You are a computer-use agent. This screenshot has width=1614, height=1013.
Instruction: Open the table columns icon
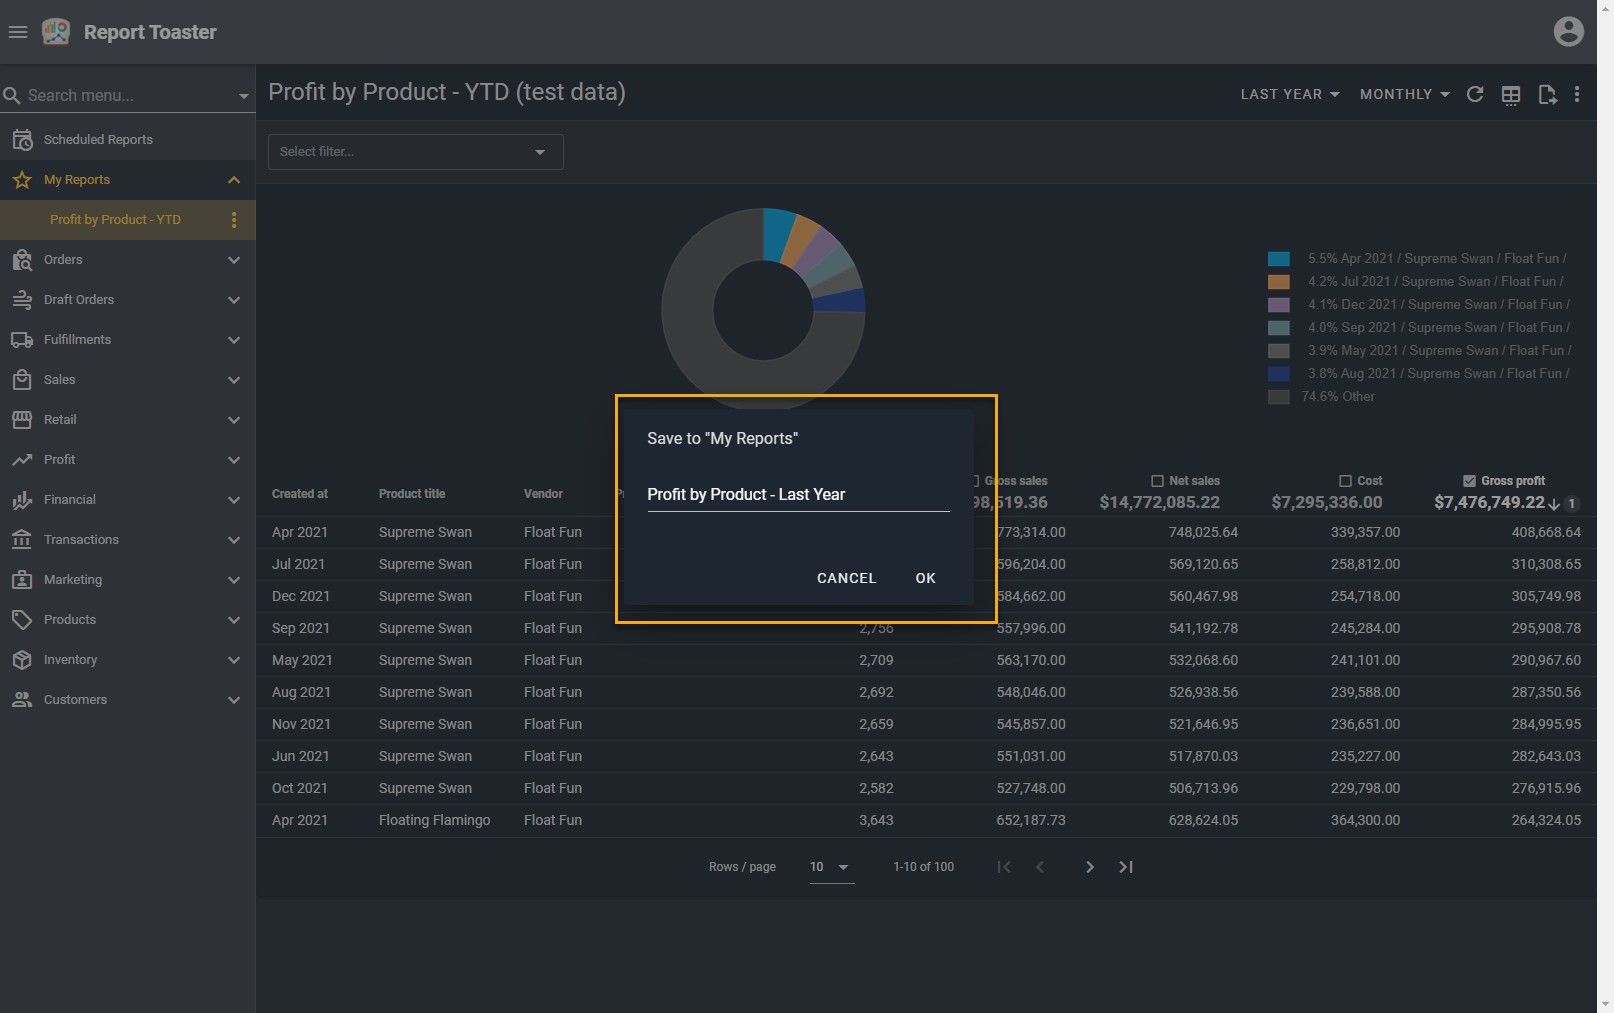(x=1511, y=94)
